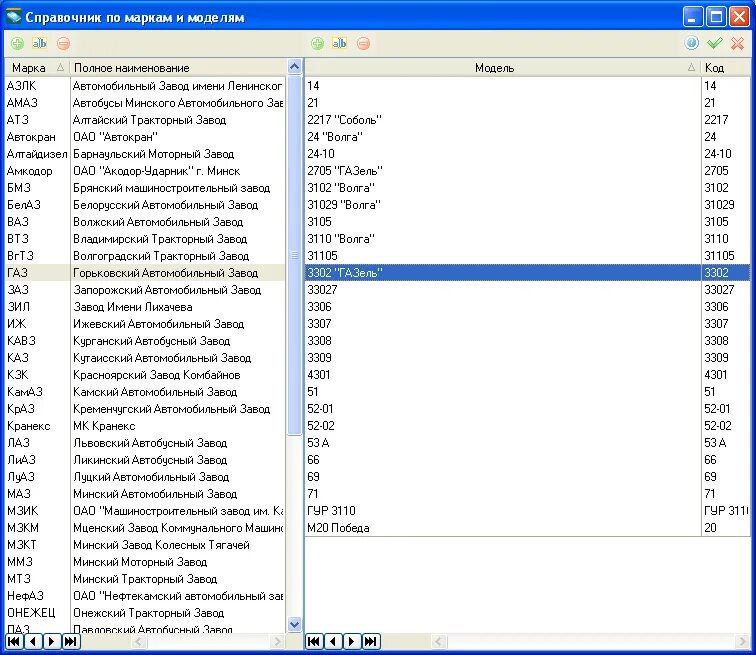
Task: Sort by the Полное наименование column header
Action: [178, 68]
